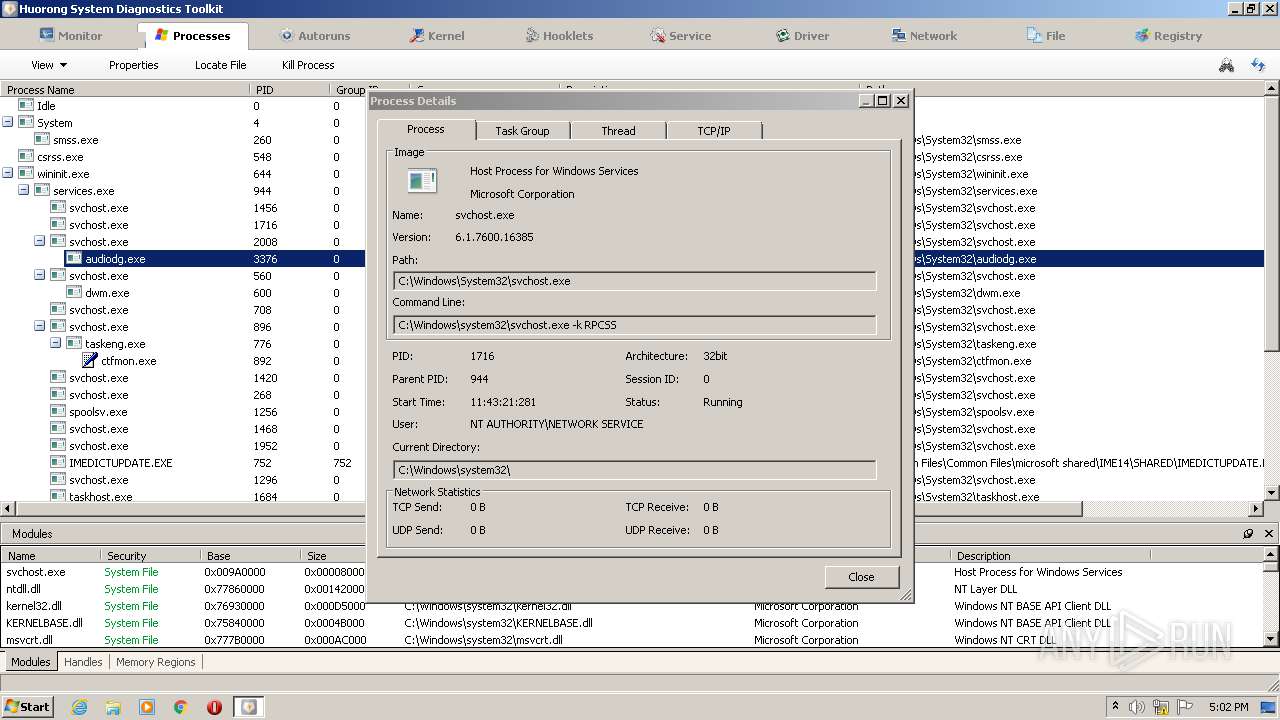This screenshot has width=1280, height=720.
Task: Click the volume speaker tray icon
Action: point(1137,707)
